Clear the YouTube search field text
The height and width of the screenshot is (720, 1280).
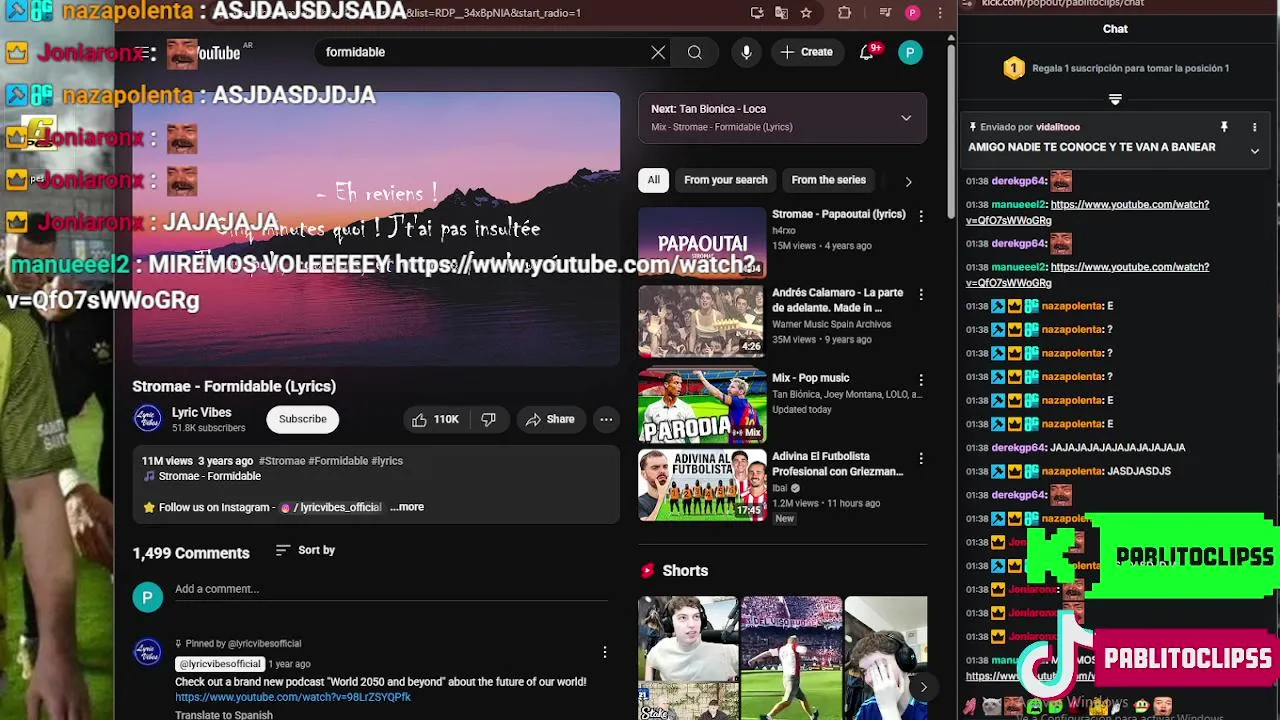[x=658, y=52]
